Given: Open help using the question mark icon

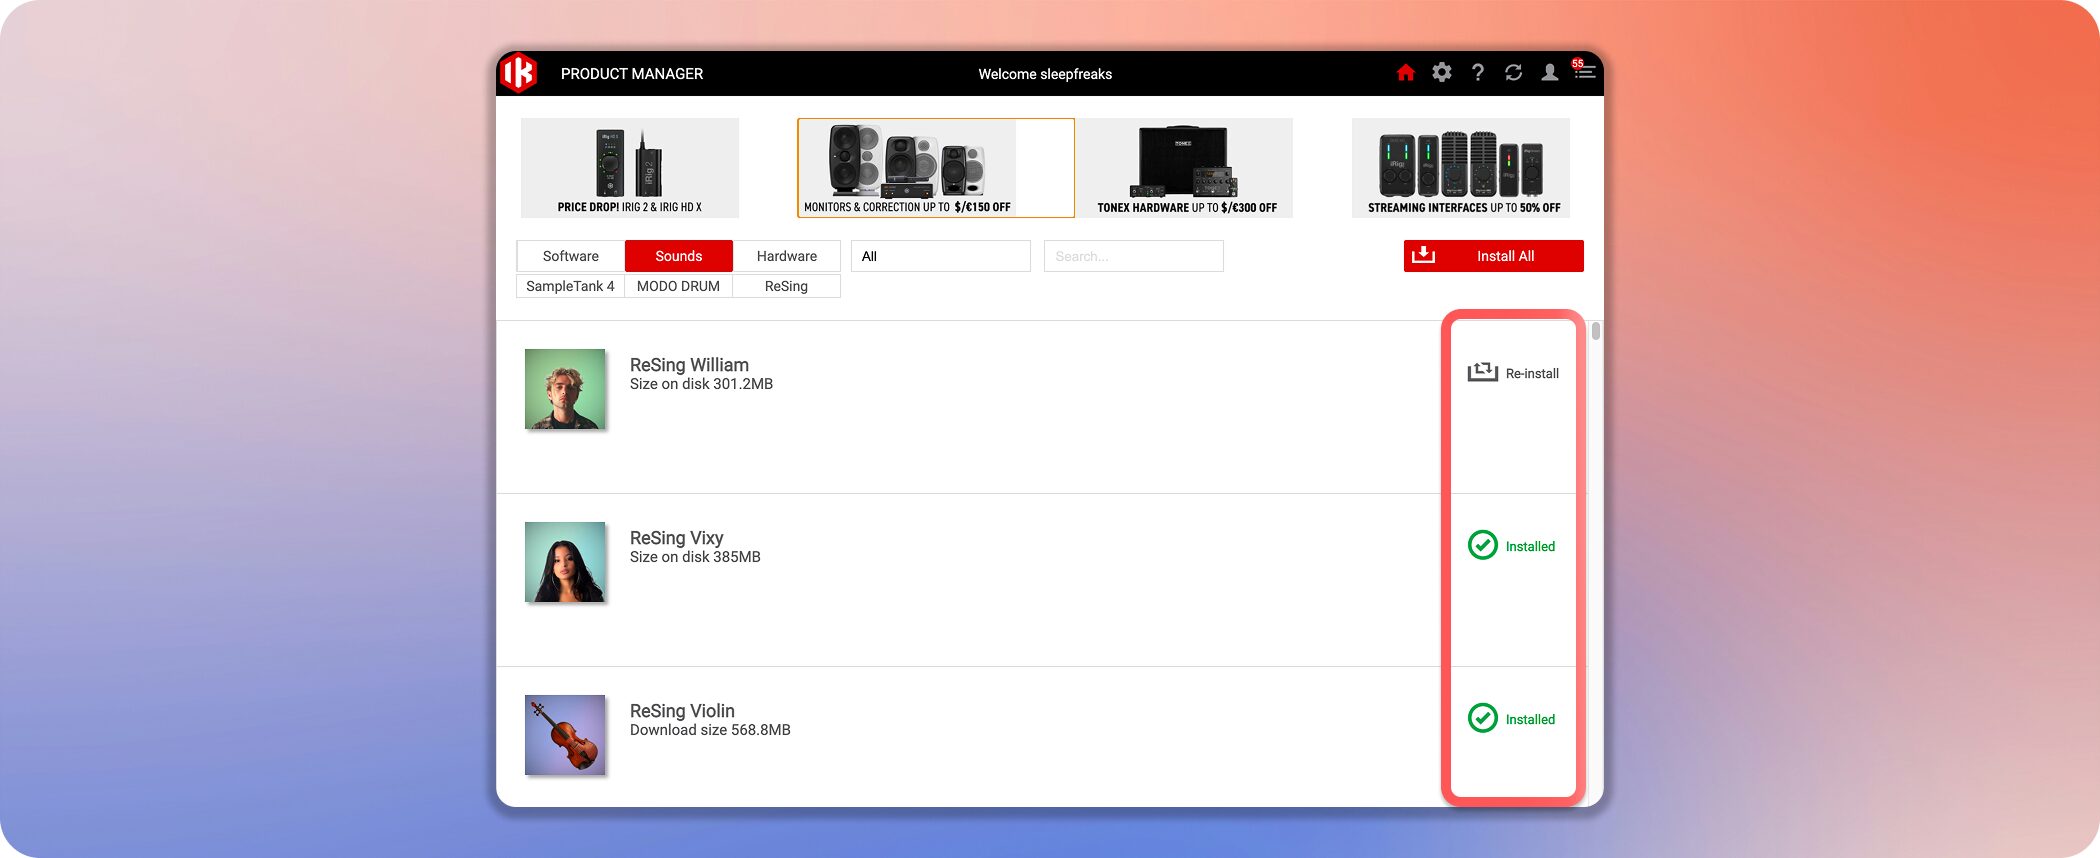Looking at the screenshot, I should click(1477, 72).
